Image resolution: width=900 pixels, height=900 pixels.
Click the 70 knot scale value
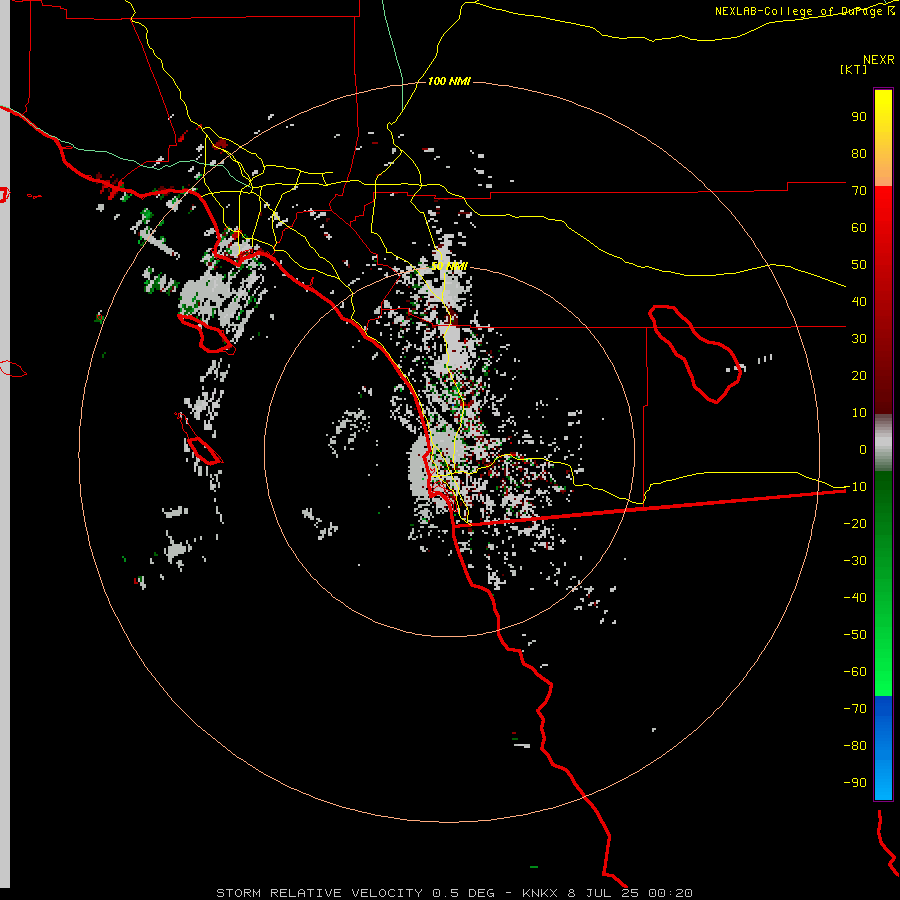point(859,191)
